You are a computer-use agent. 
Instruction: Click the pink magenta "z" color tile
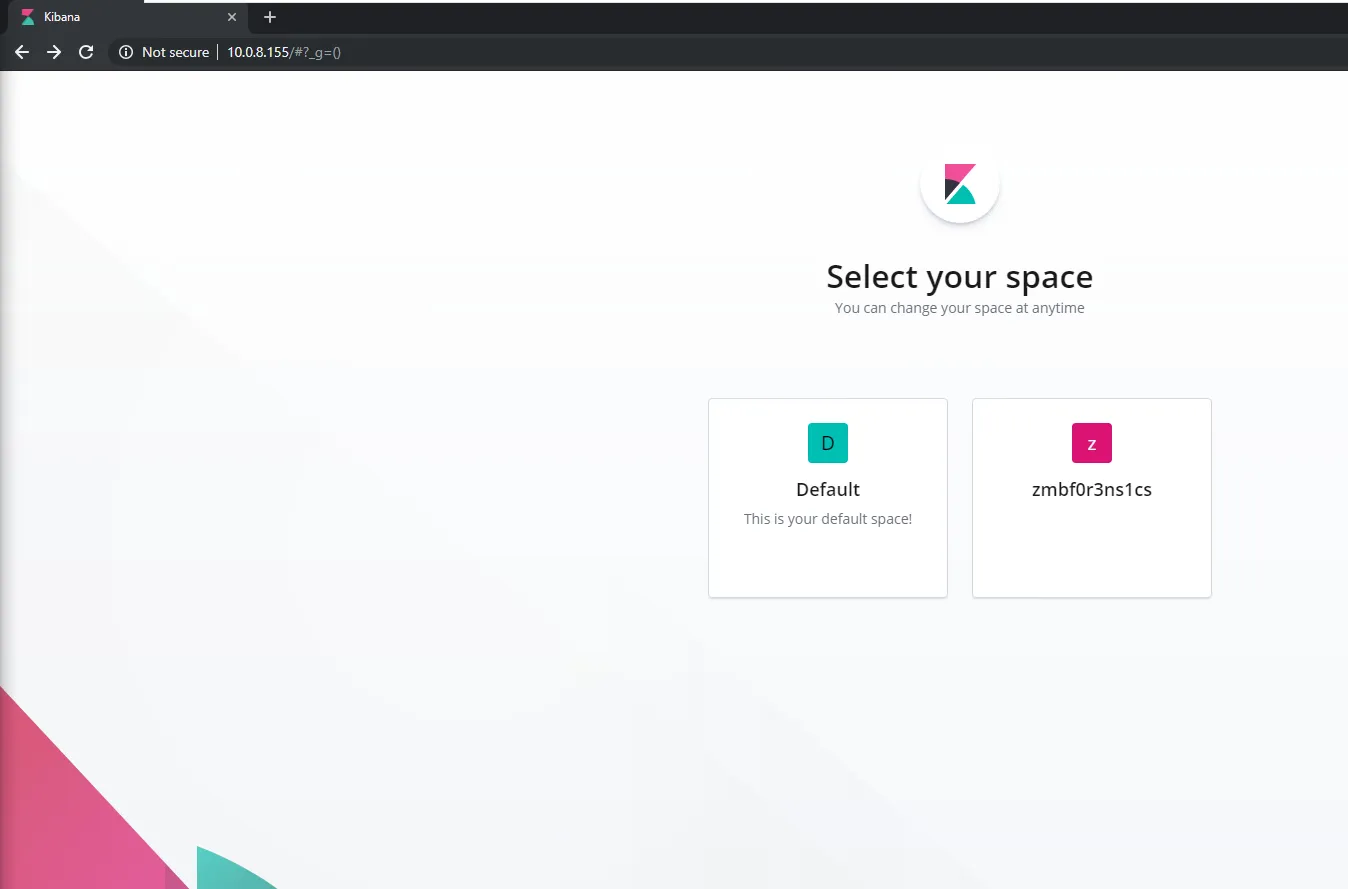coord(1091,443)
